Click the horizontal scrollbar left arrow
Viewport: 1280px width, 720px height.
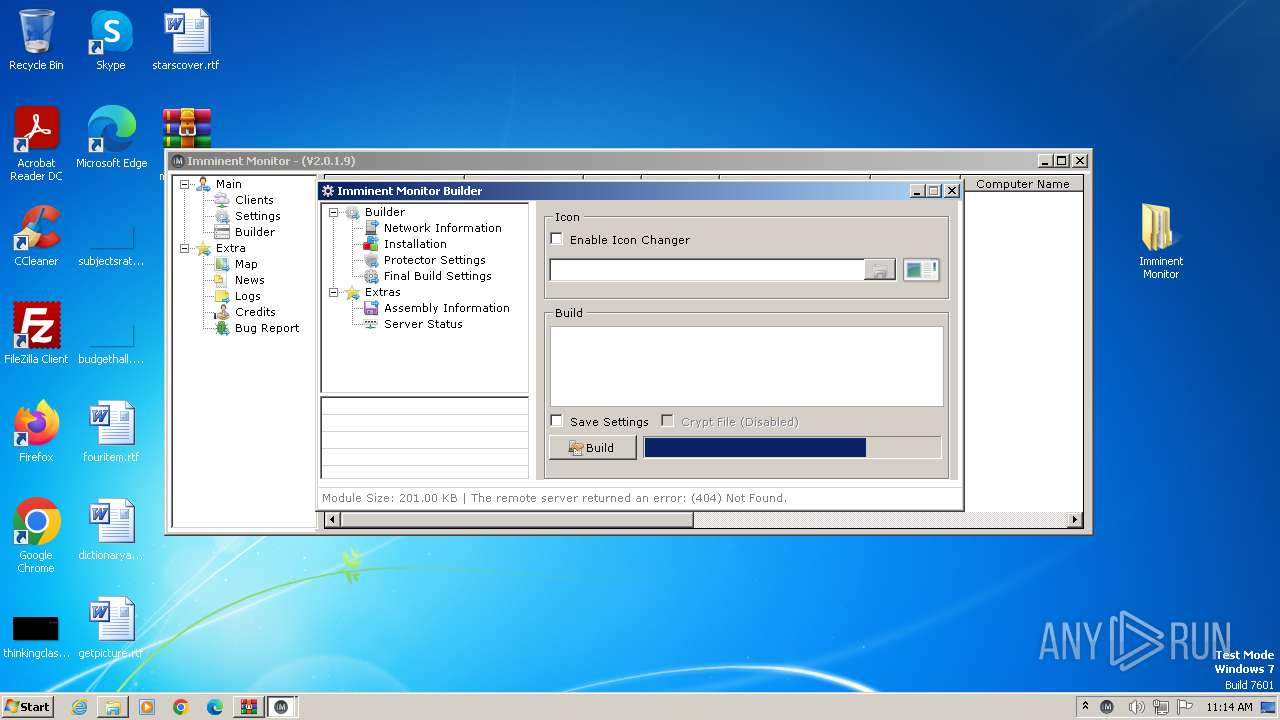tap(333, 519)
